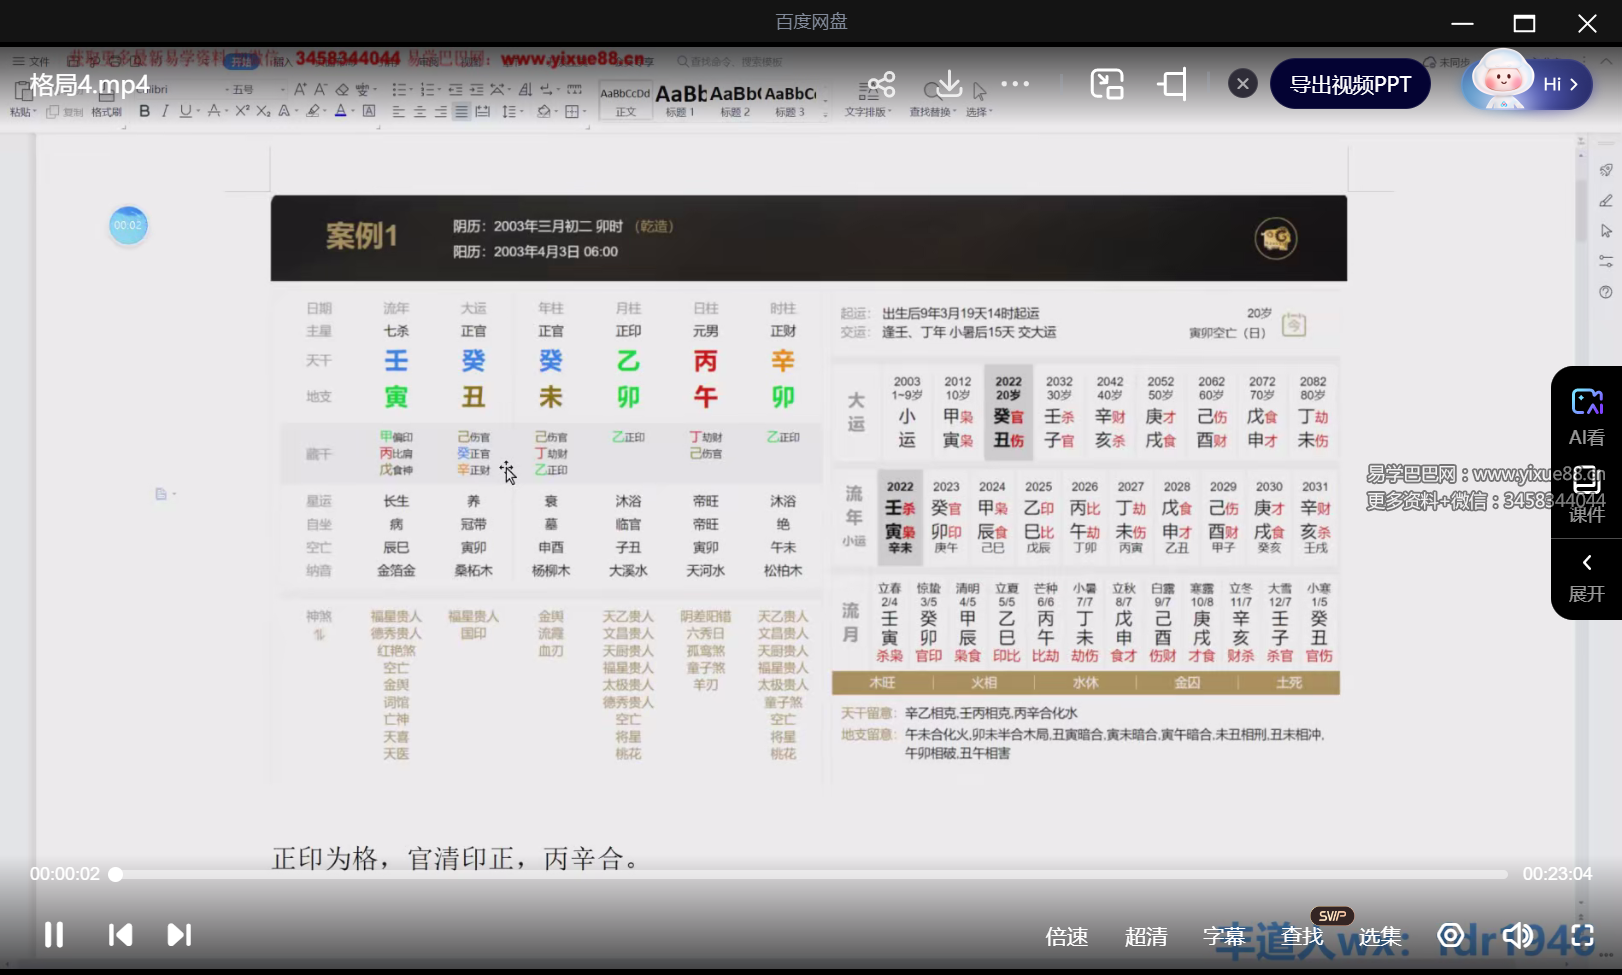
Task: Open the 倍速 playback speed menu
Action: [x=1066, y=936]
